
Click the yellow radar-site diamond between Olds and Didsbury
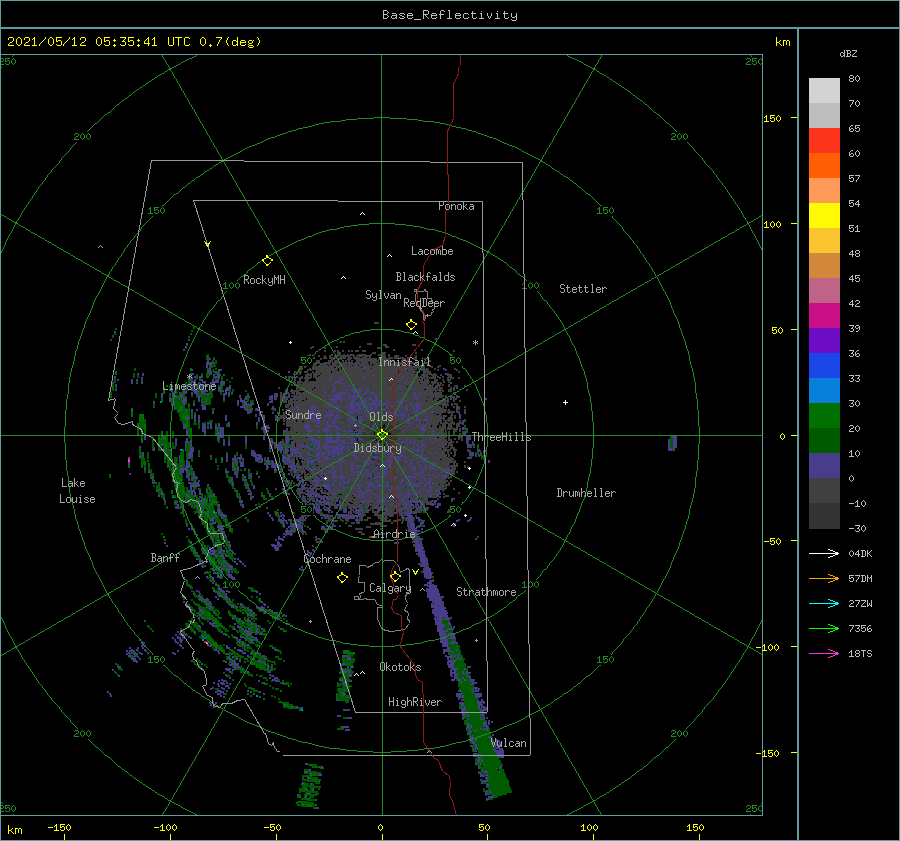click(382, 435)
